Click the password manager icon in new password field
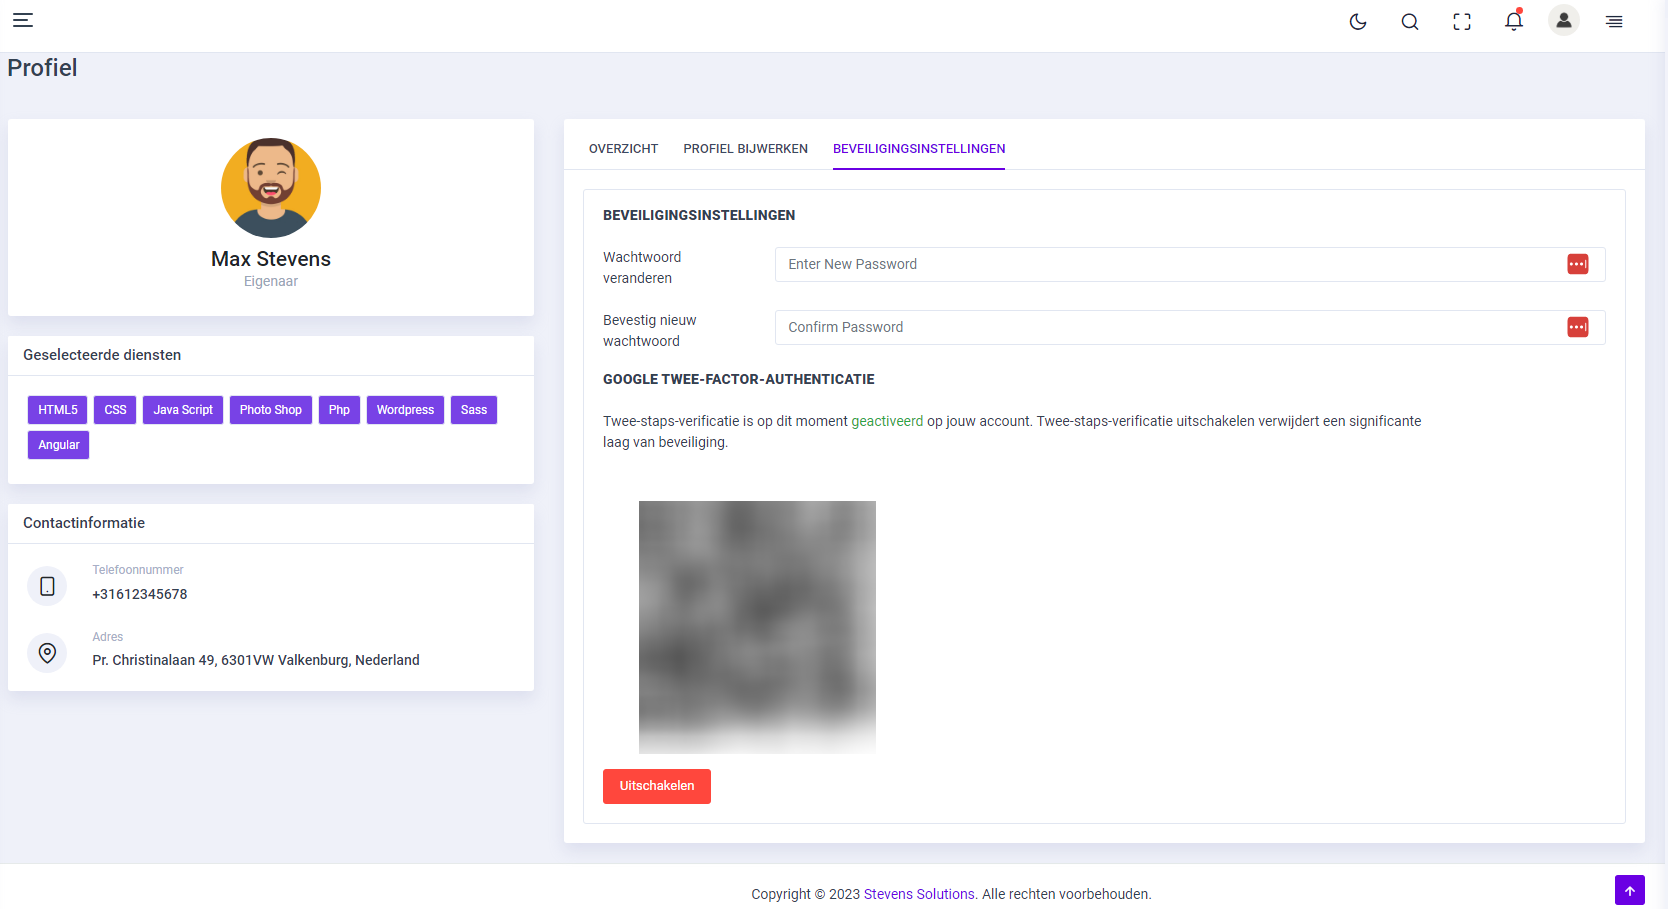 (1578, 264)
